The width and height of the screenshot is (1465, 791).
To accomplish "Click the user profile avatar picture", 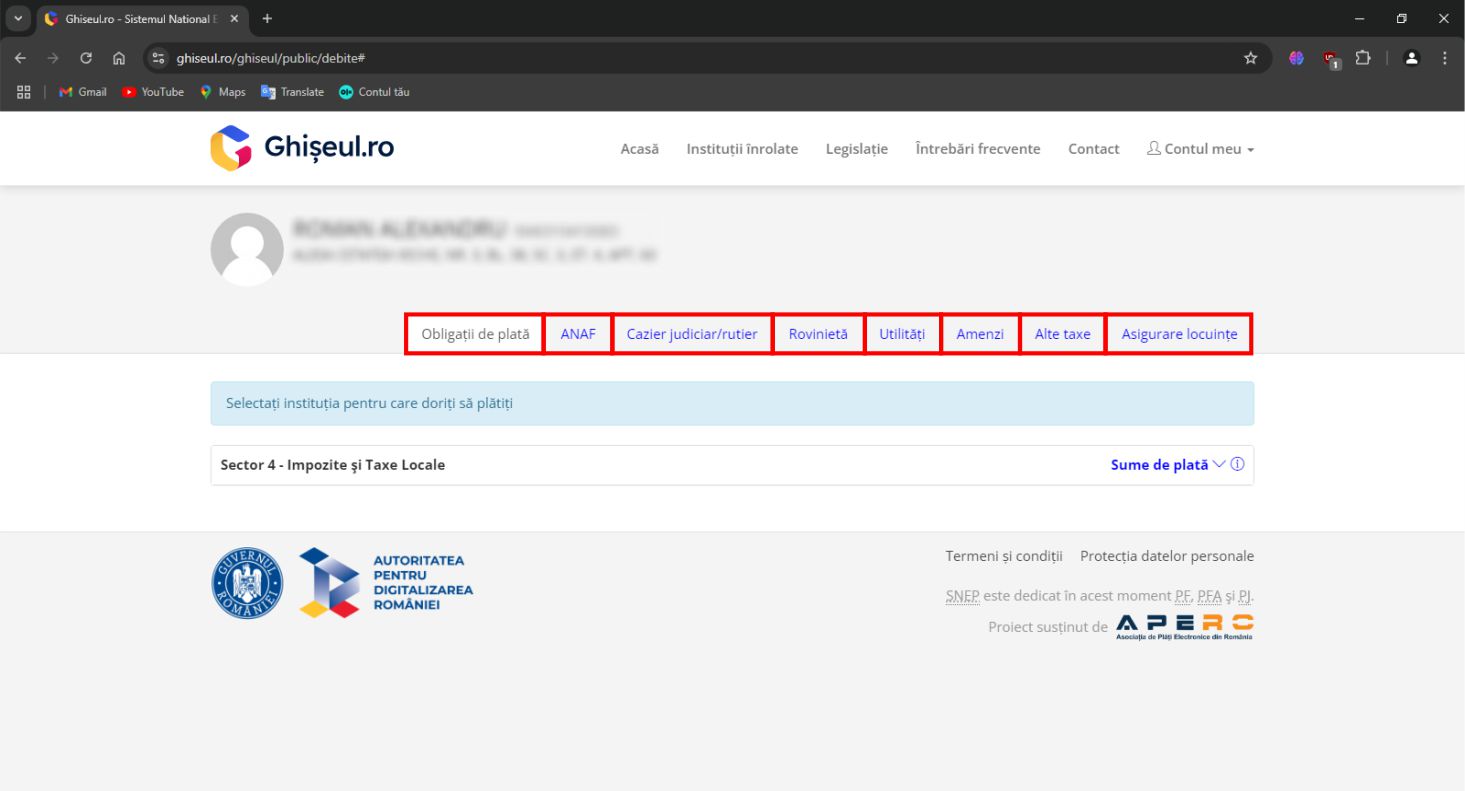I will pos(247,249).
